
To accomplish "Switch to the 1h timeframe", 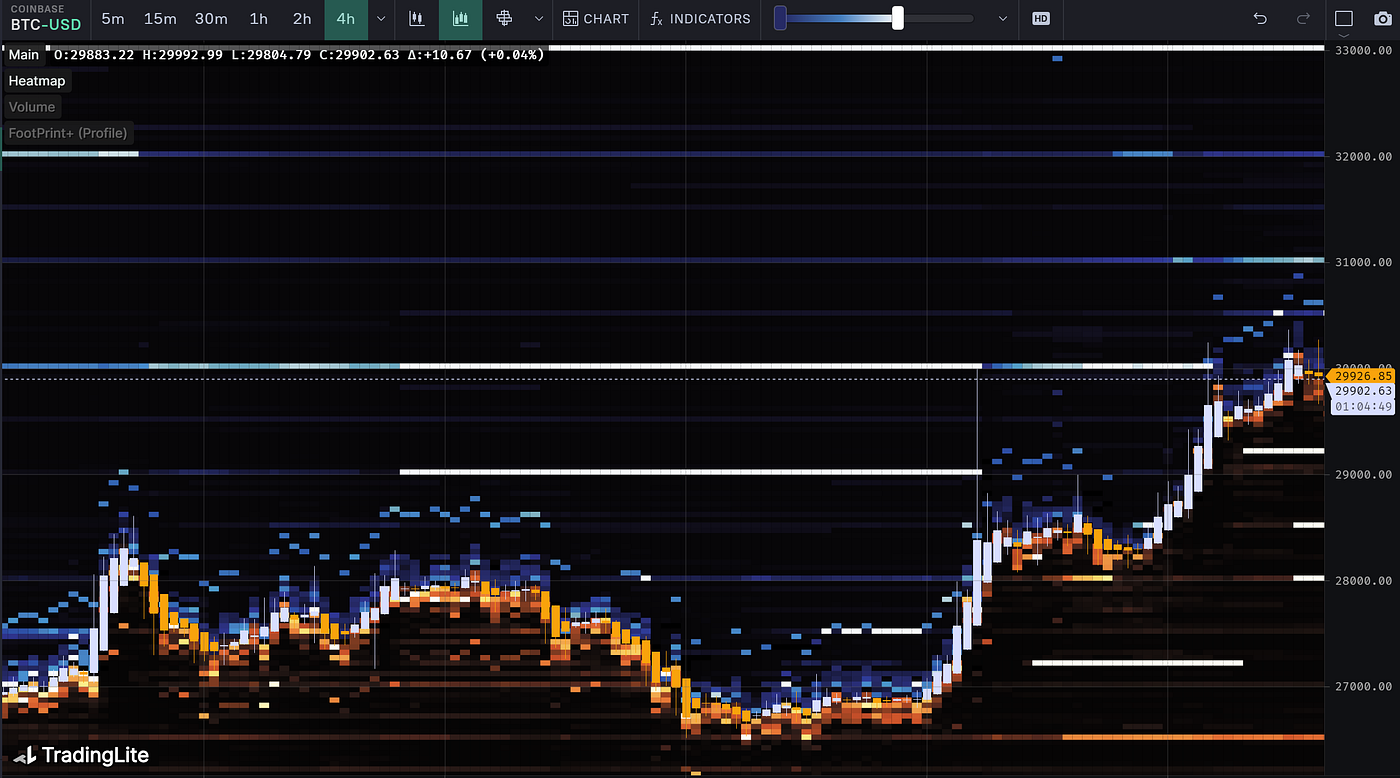I will pyautogui.click(x=259, y=19).
